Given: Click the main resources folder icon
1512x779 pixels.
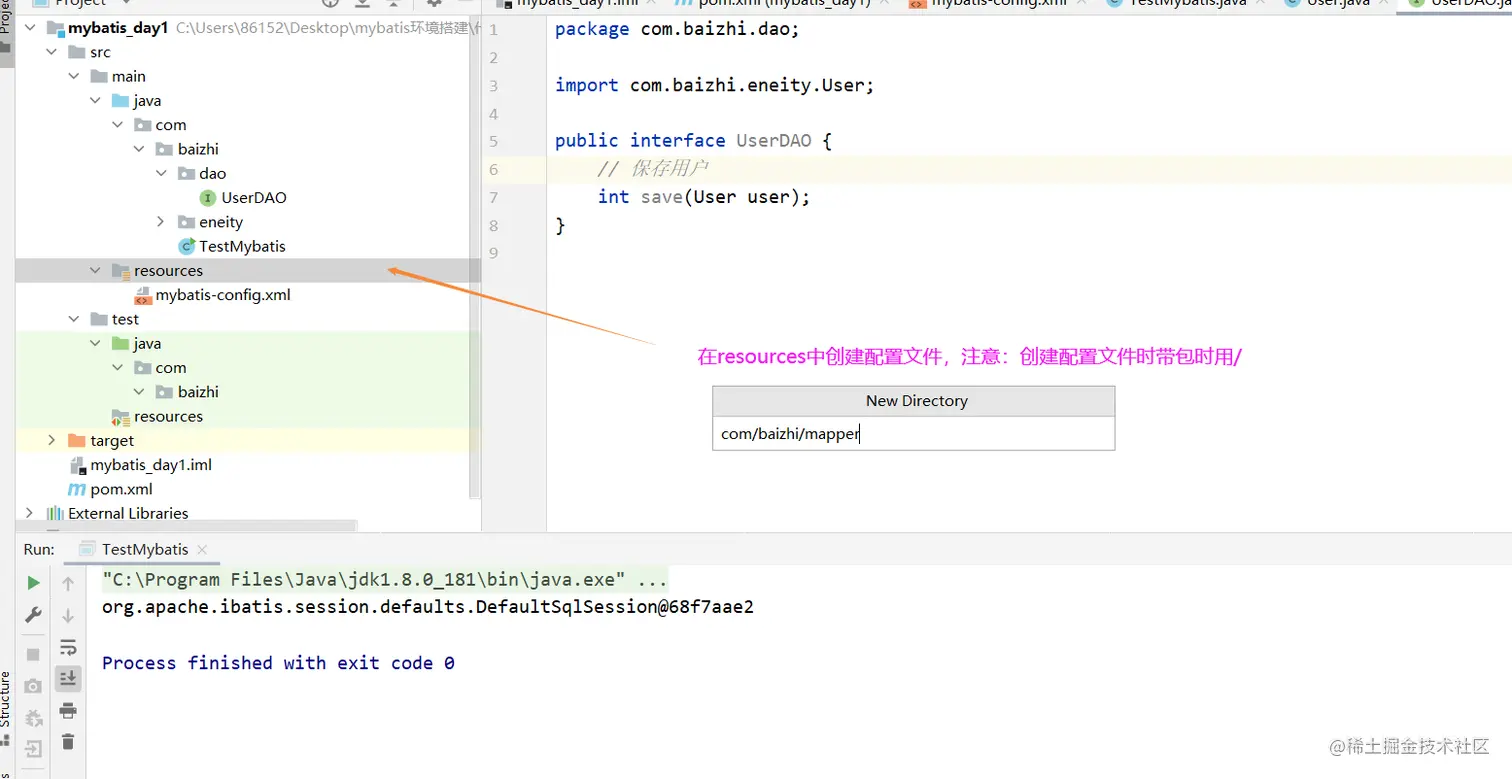Looking at the screenshot, I should (121, 271).
